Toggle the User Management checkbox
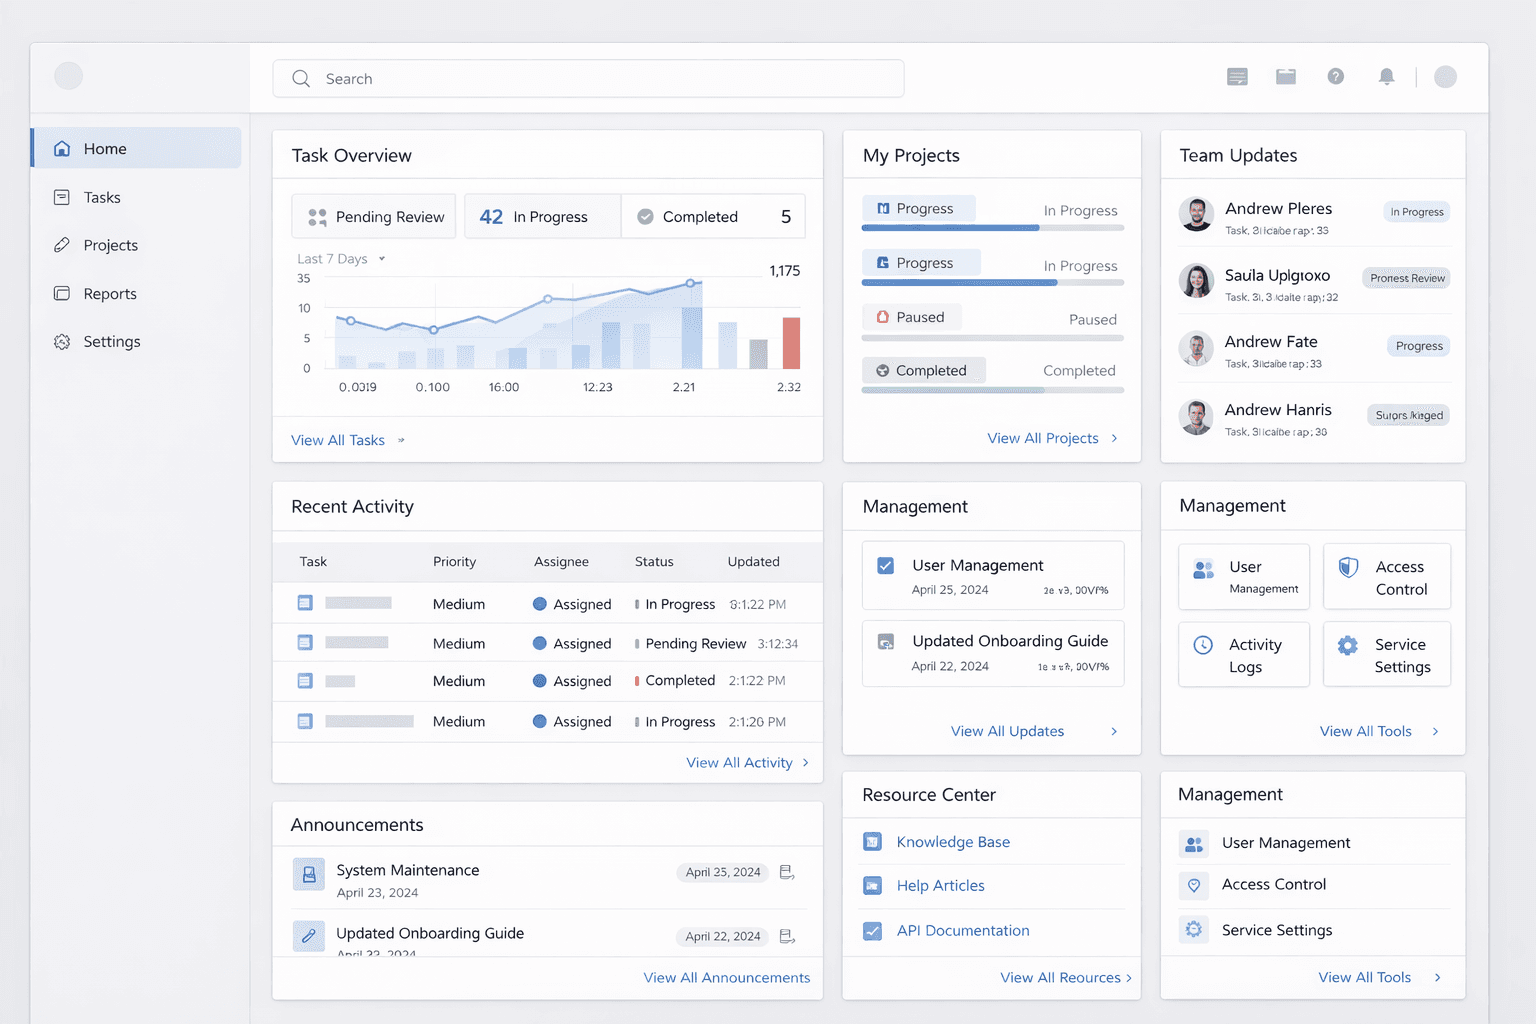Viewport: 1536px width, 1024px height. tap(886, 566)
